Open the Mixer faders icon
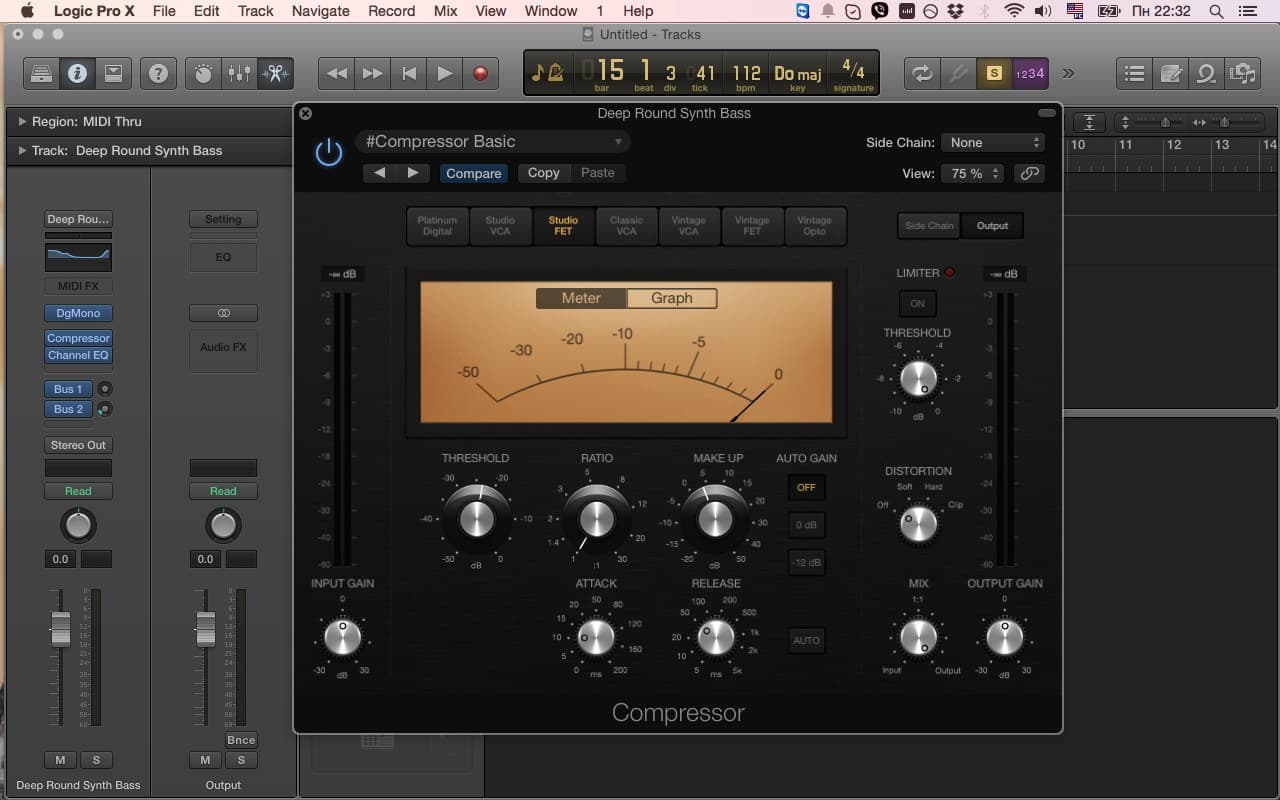 pos(239,73)
